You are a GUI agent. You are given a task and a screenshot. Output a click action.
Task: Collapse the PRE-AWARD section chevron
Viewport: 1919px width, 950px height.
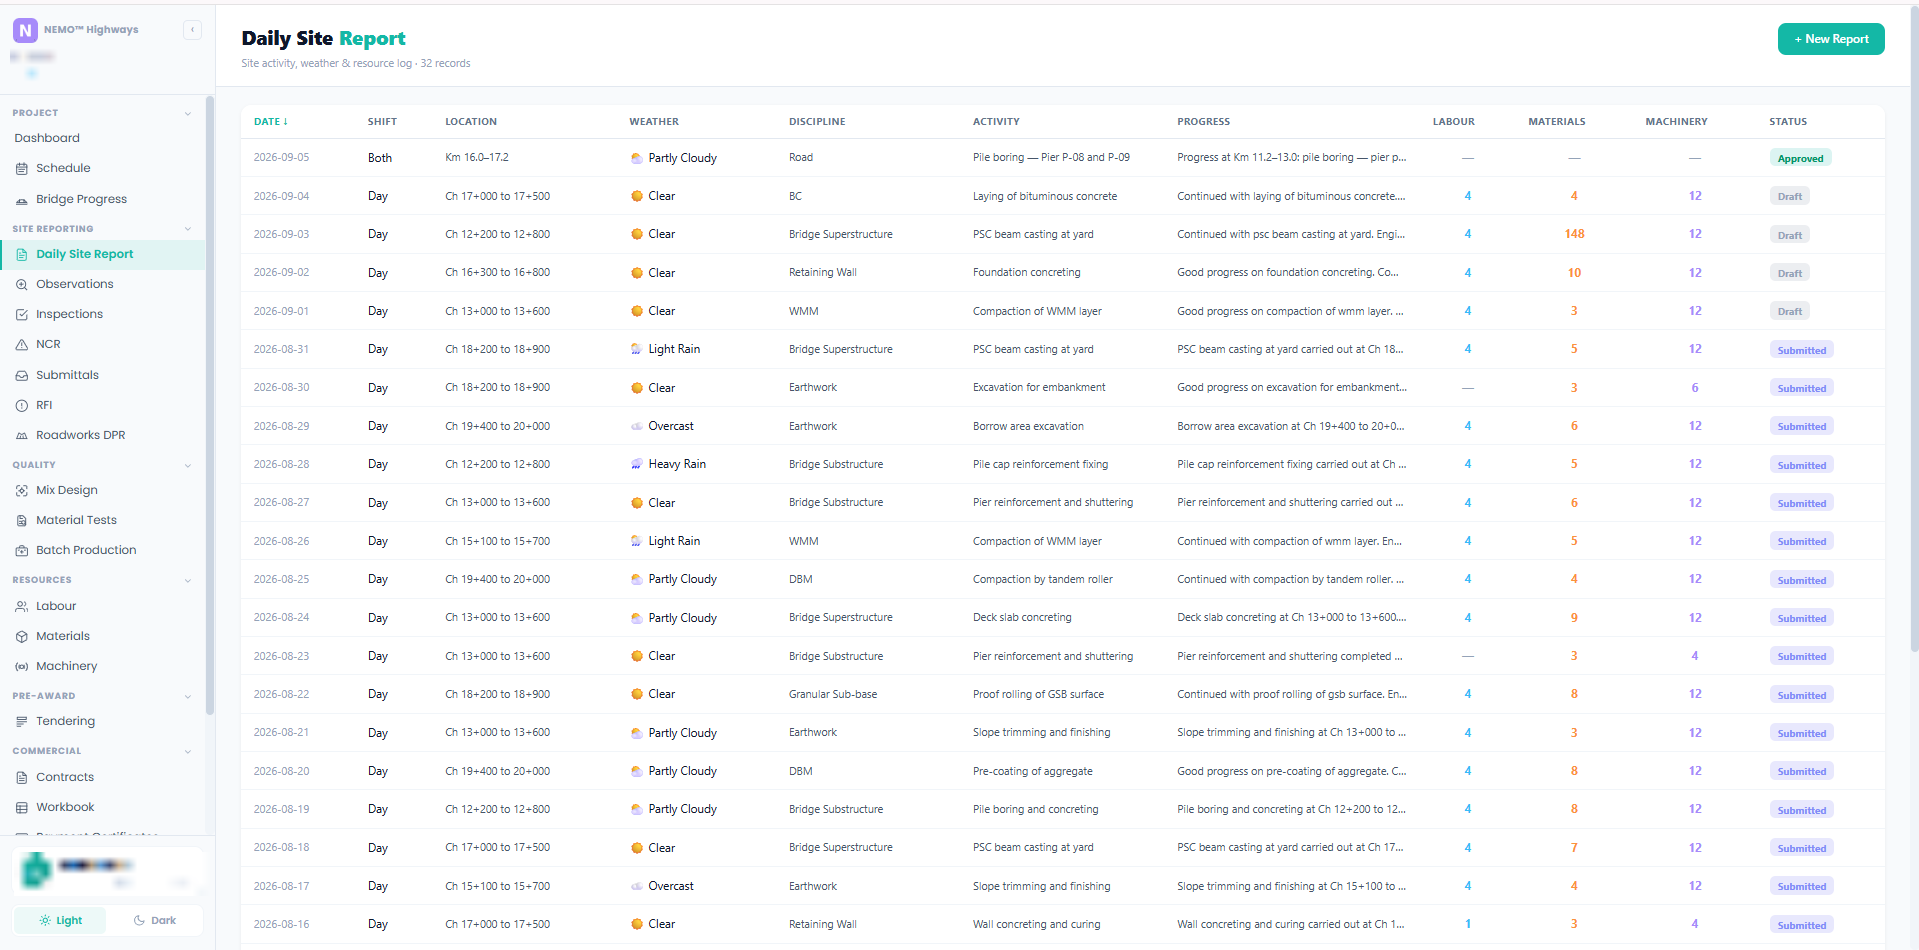188,697
